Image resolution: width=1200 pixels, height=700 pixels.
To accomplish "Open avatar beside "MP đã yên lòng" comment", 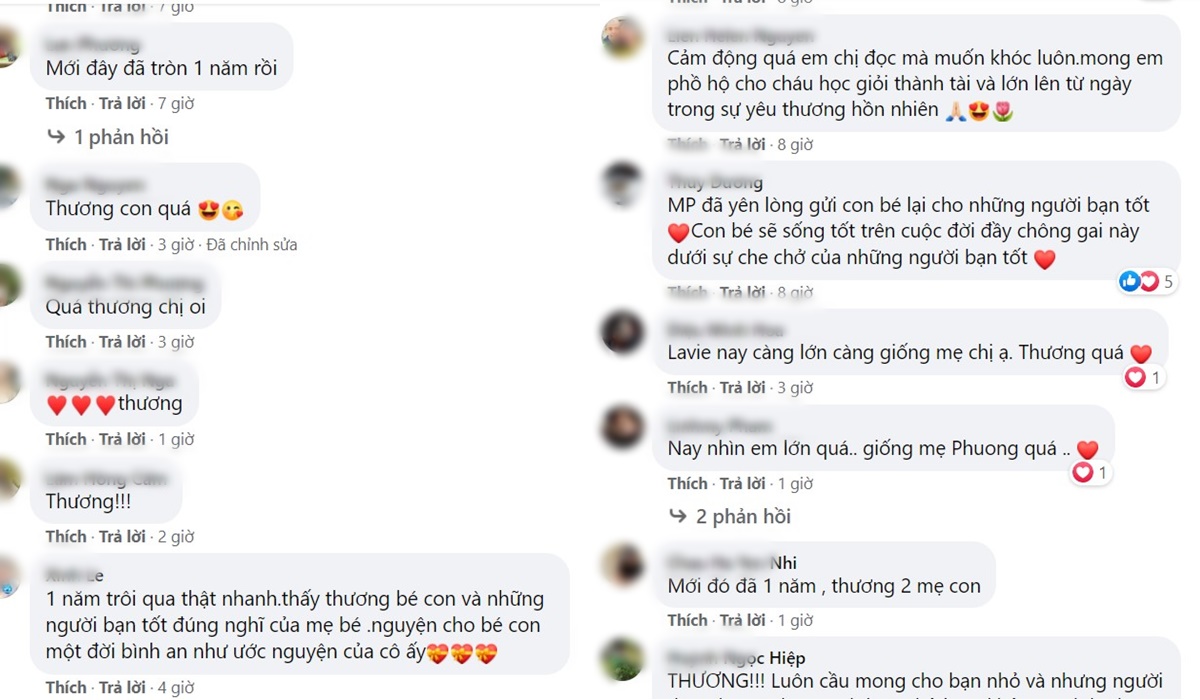I will (622, 185).
